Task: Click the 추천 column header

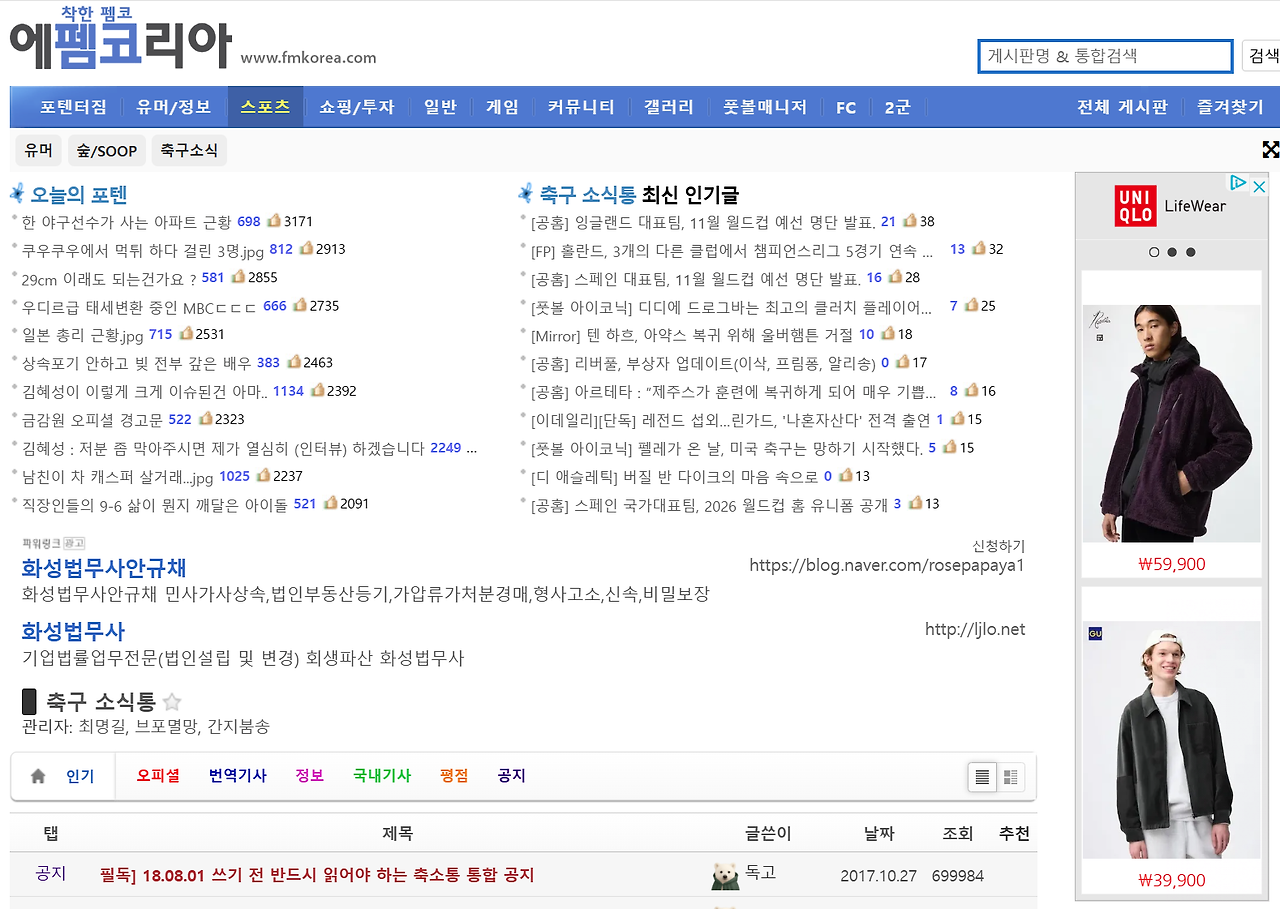Action: coord(1014,833)
